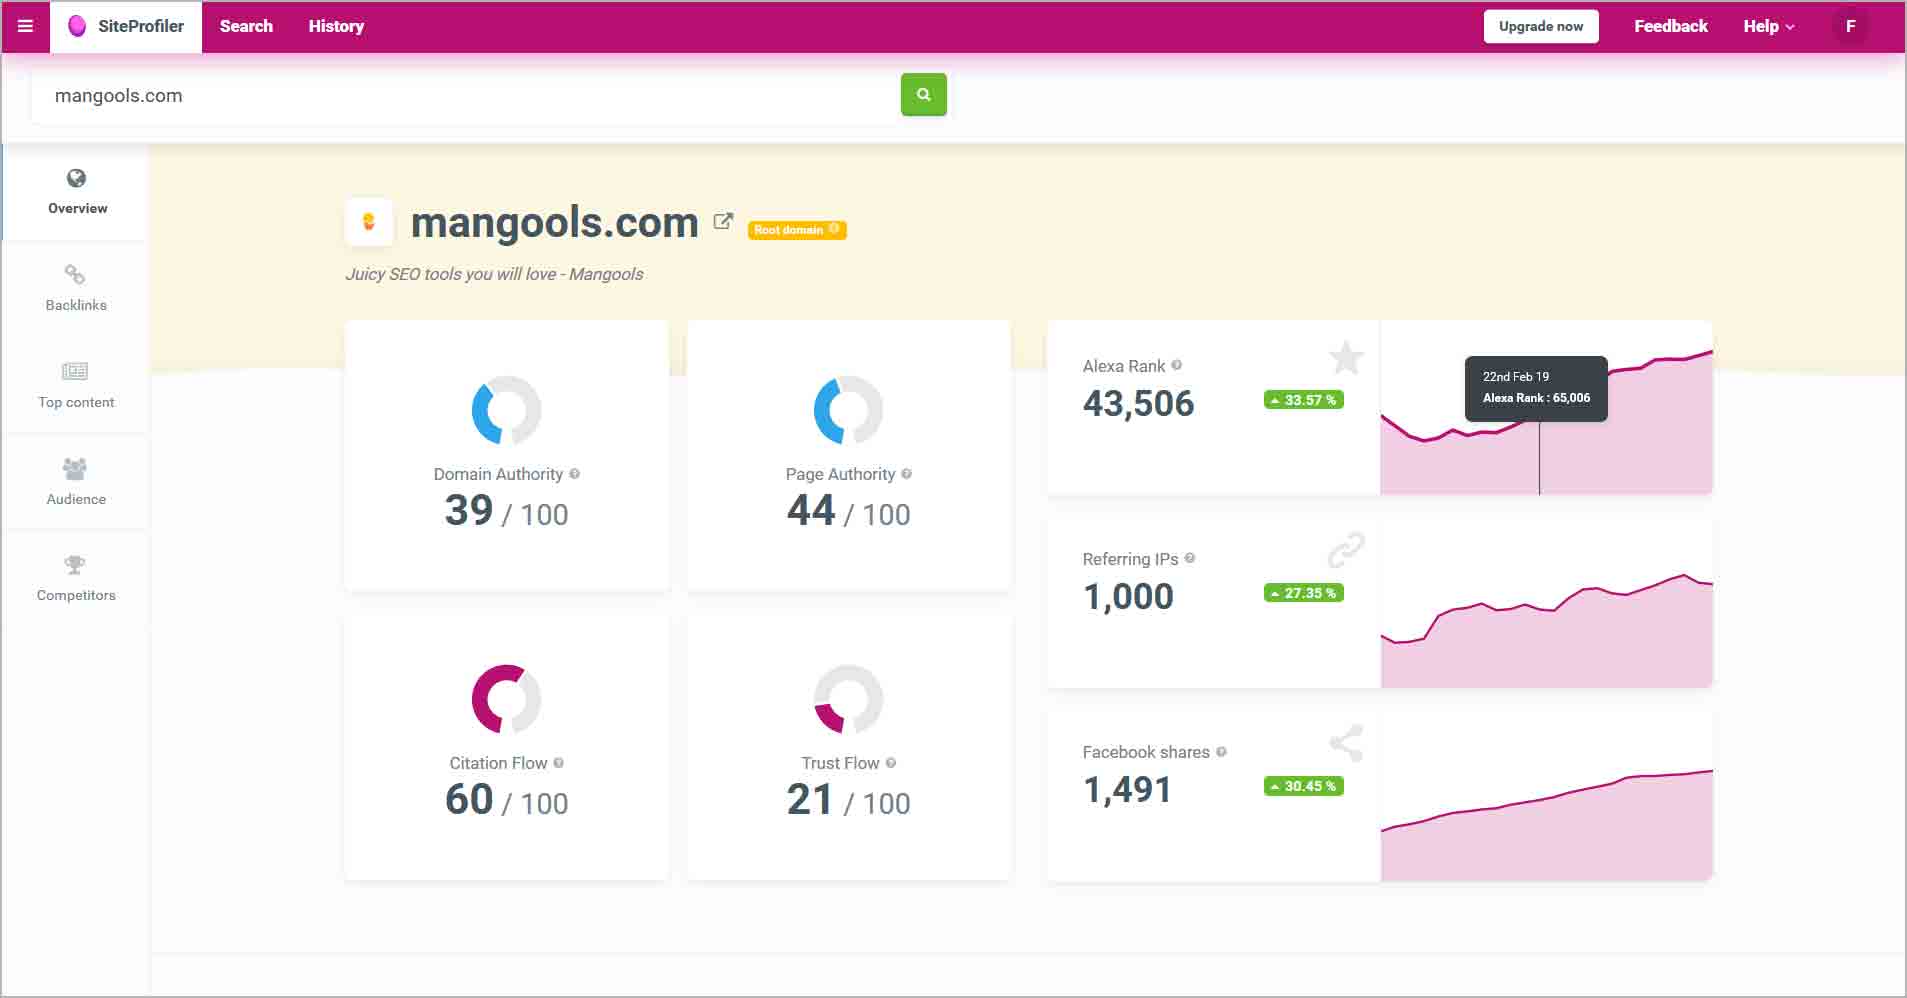The width and height of the screenshot is (1907, 998).
Task: Click the Referring IPs chain link icon
Action: (1346, 550)
